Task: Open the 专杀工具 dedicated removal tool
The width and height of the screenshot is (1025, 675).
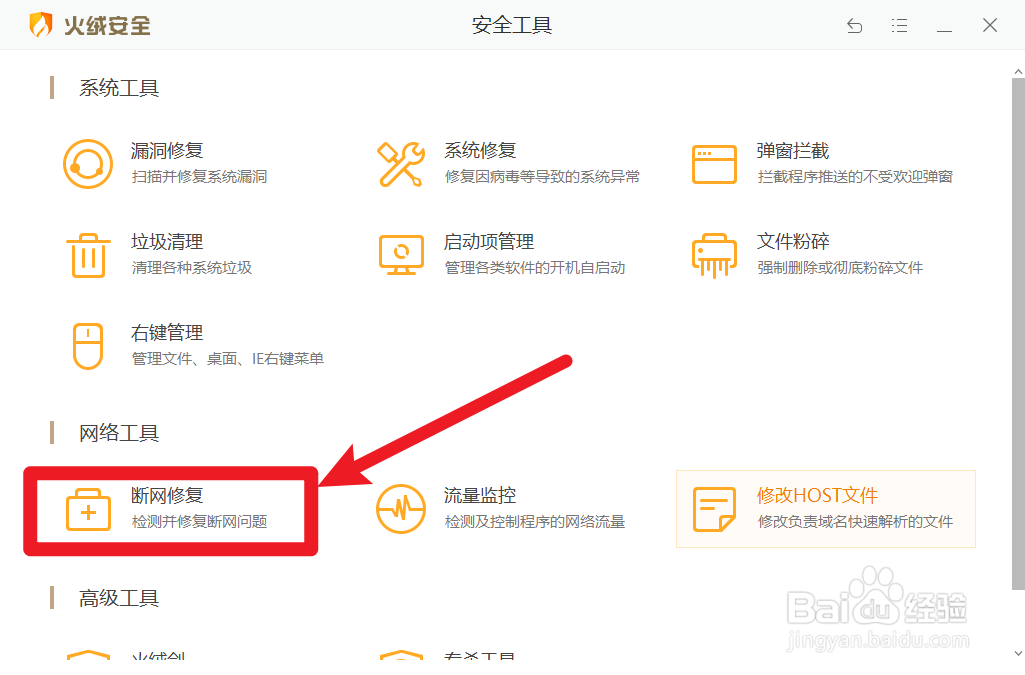Action: pos(480,660)
